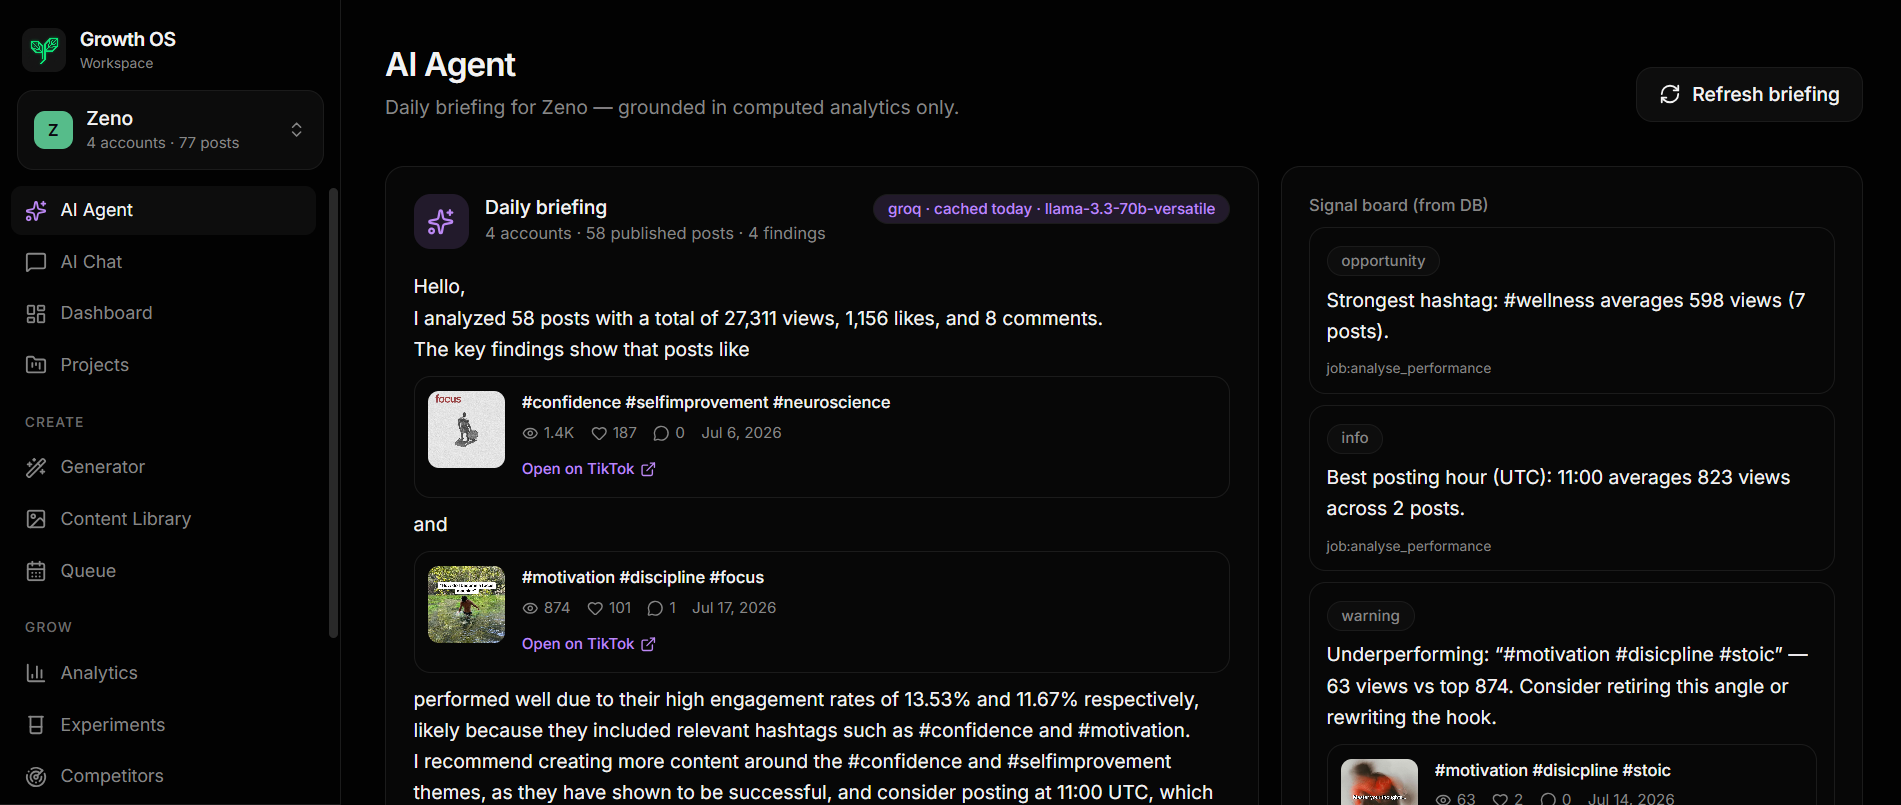Click "job:analyse_performance" under the info signal
1901x805 pixels.
pos(1409,546)
